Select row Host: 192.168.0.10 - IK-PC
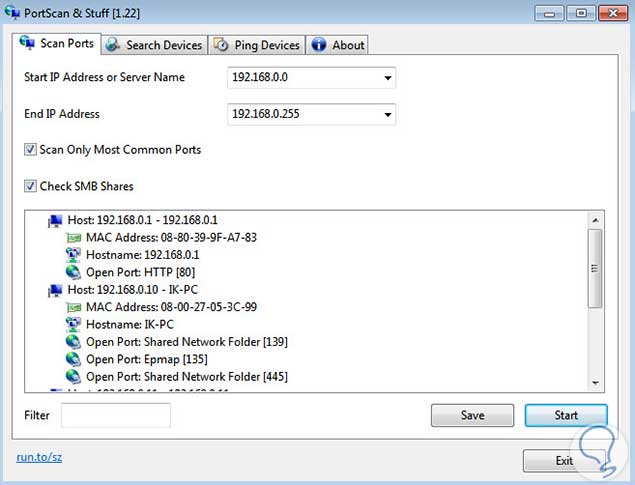The width and height of the screenshot is (635, 485). [133, 290]
